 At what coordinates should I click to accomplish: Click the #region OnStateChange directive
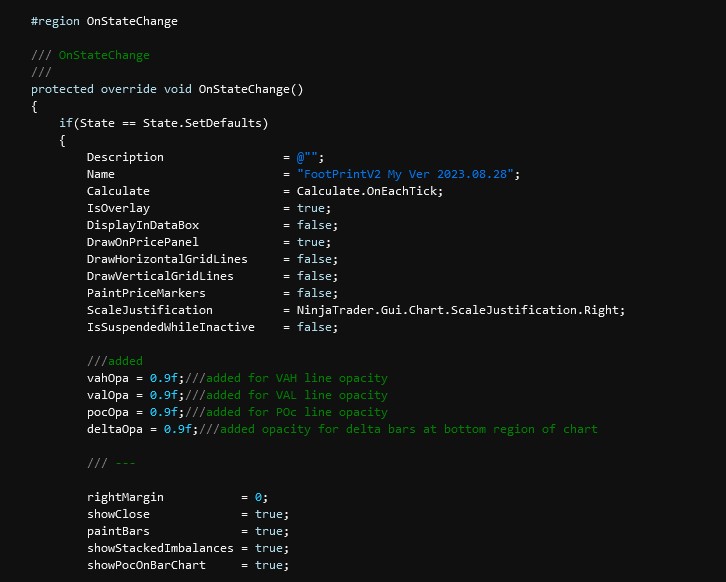[104, 21]
